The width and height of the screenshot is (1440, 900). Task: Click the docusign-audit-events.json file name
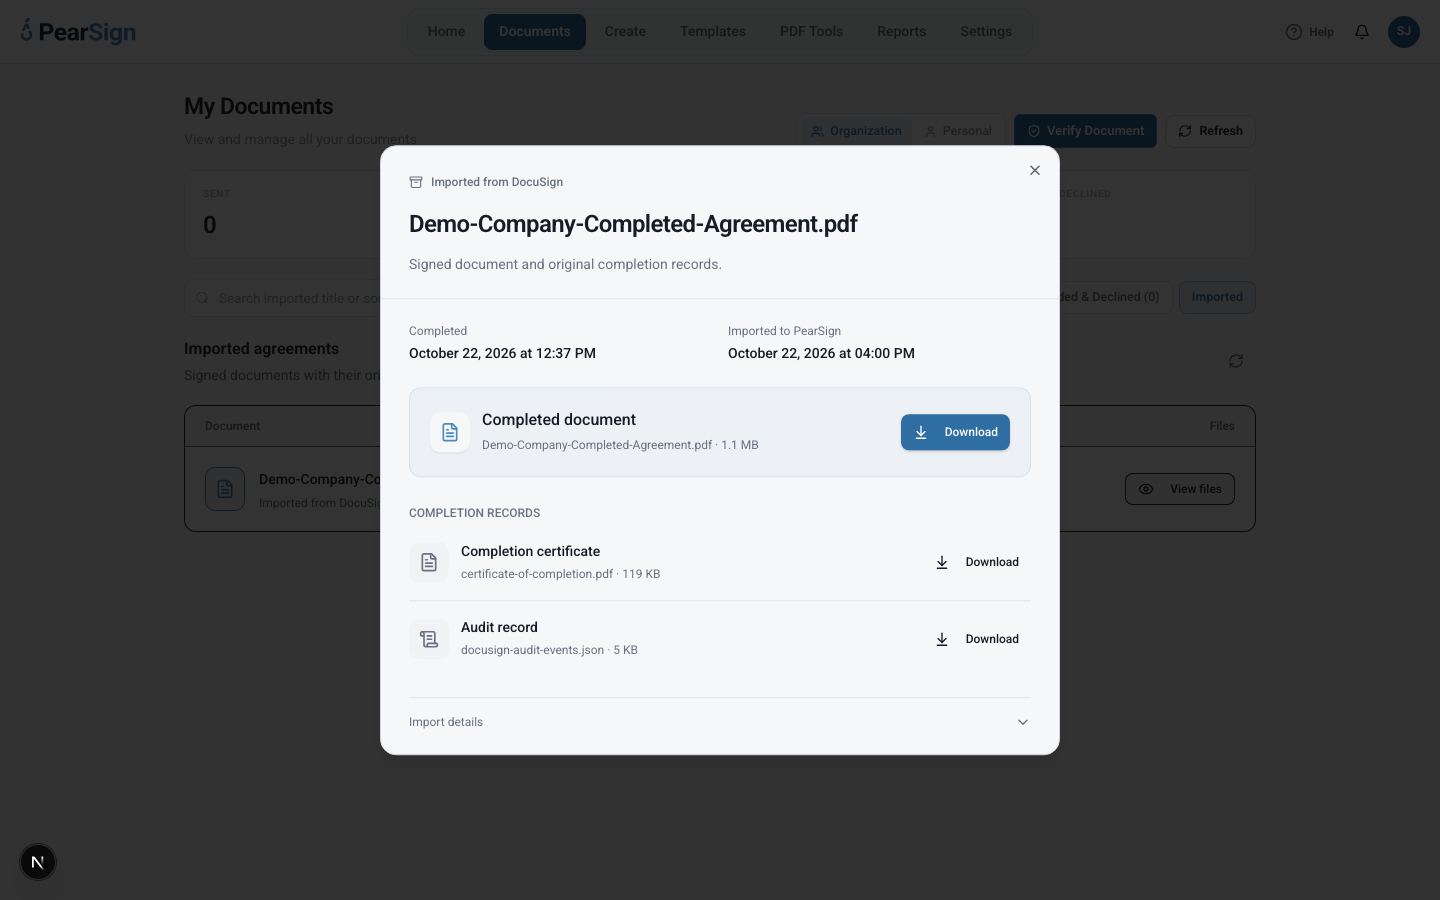tap(532, 650)
